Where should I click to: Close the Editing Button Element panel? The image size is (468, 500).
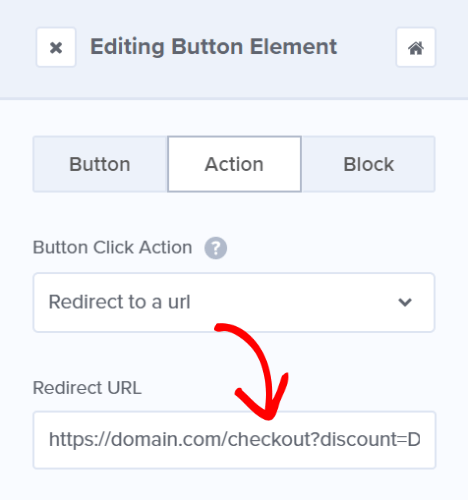coord(56,47)
